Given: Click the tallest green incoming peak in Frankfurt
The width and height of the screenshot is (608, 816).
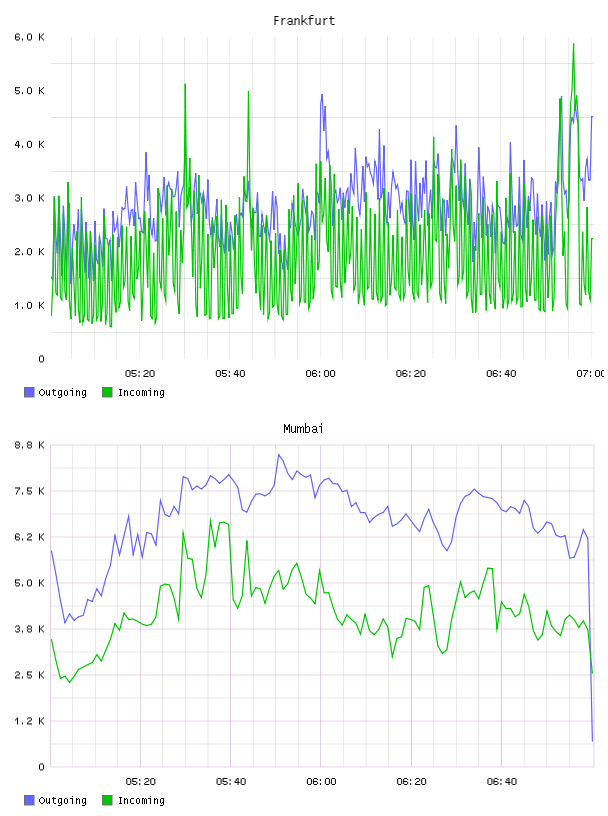Looking at the screenshot, I should (x=574, y=45).
